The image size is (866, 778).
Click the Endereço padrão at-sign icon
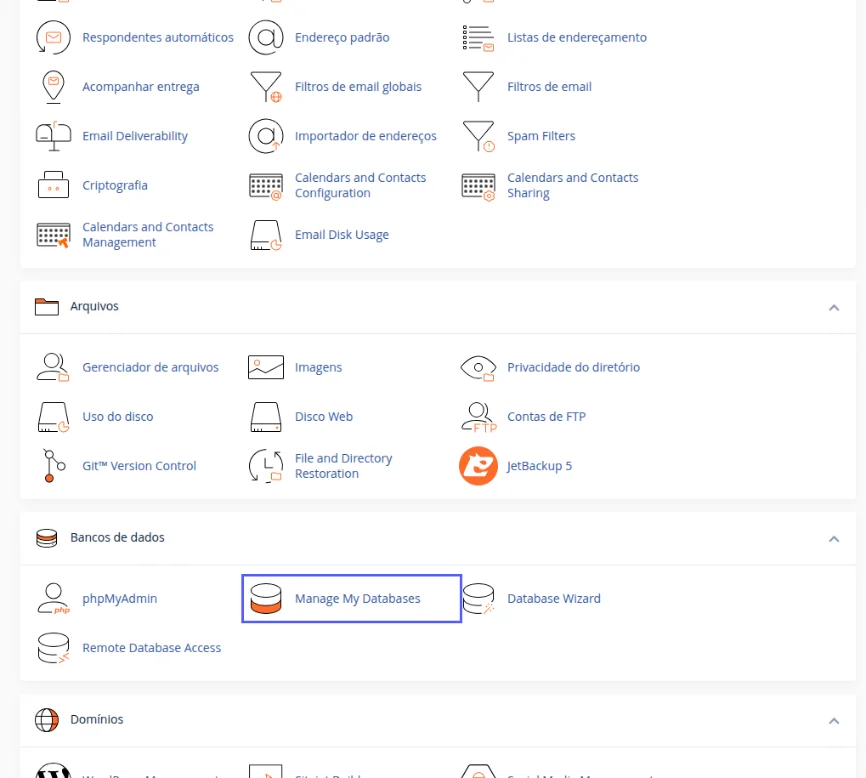tap(266, 38)
